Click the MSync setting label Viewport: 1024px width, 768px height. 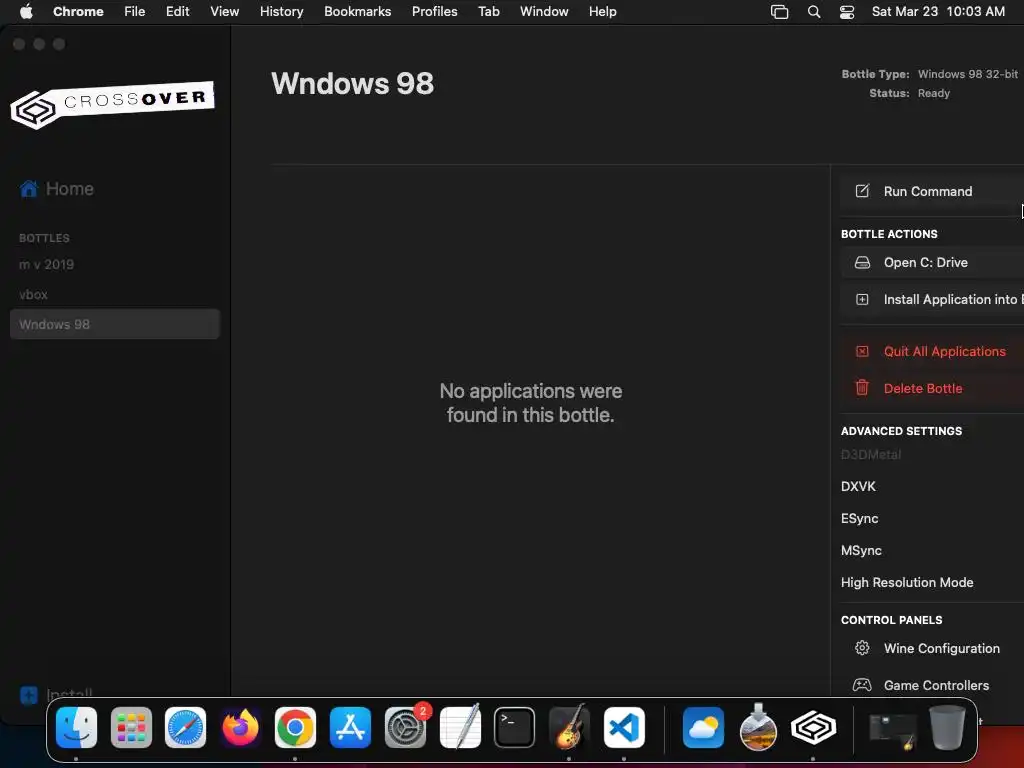(x=861, y=551)
